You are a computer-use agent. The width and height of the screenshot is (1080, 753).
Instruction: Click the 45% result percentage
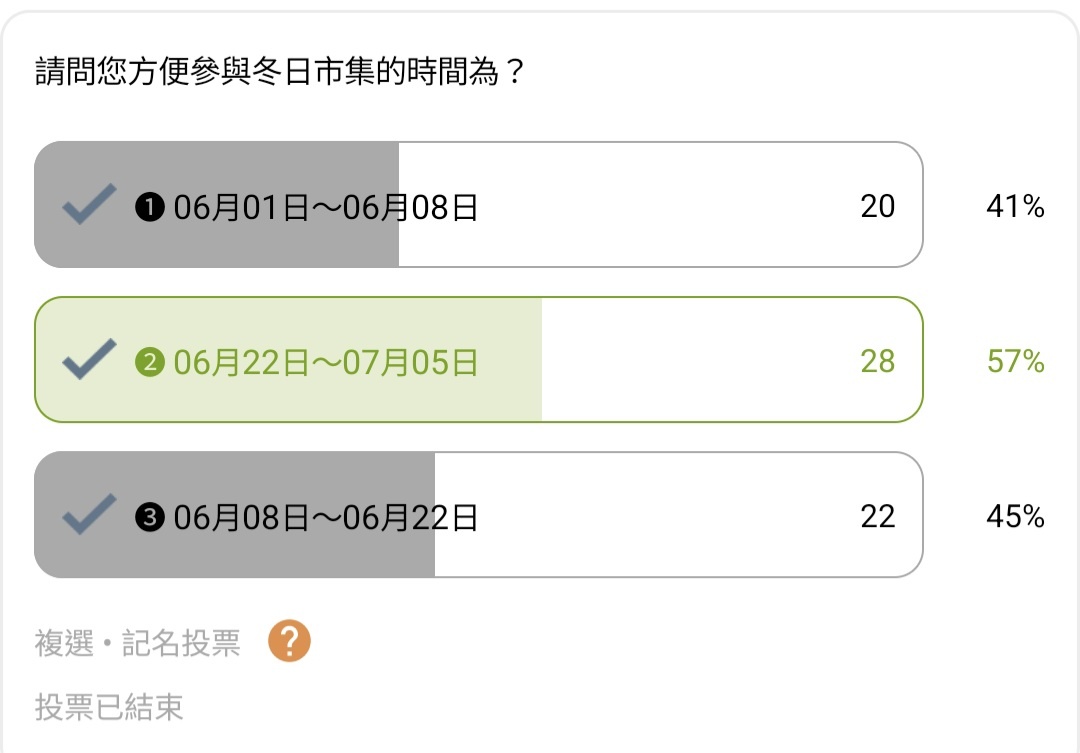click(x=1015, y=516)
